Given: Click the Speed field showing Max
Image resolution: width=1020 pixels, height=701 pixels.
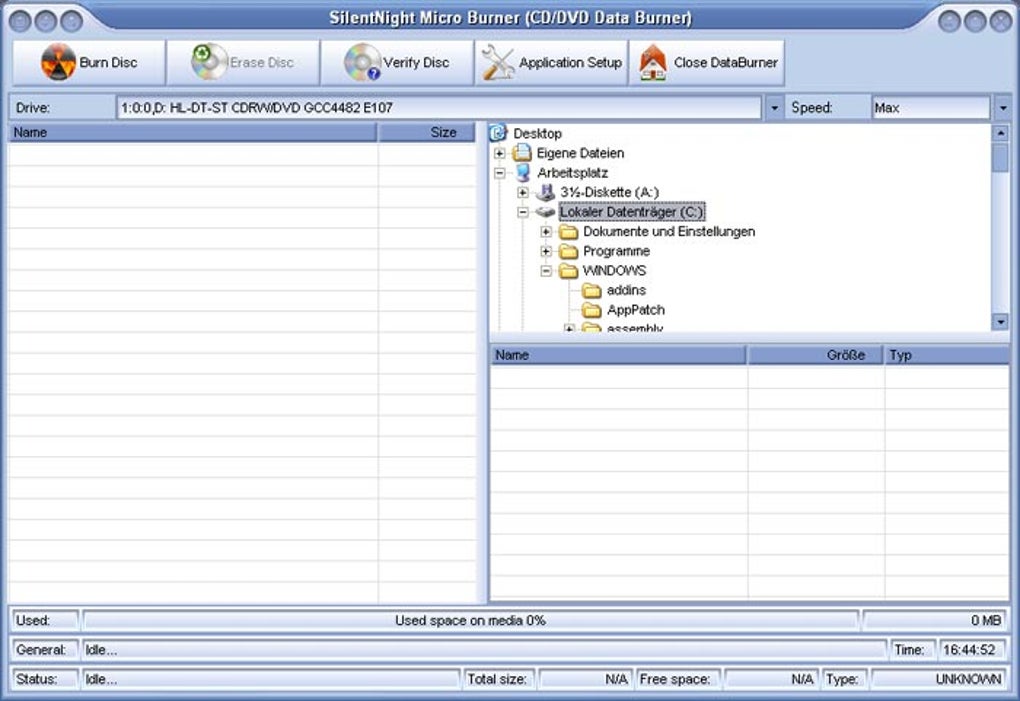Looking at the screenshot, I should [930, 108].
